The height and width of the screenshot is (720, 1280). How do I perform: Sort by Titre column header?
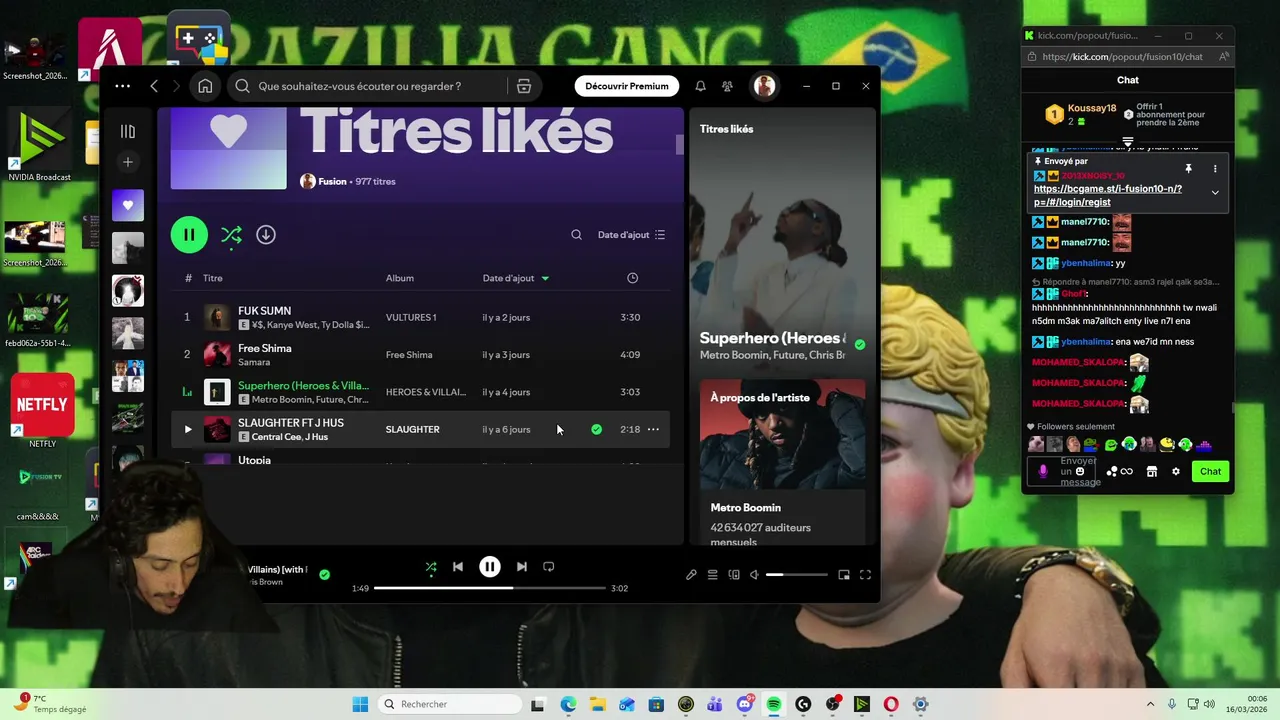click(x=212, y=278)
